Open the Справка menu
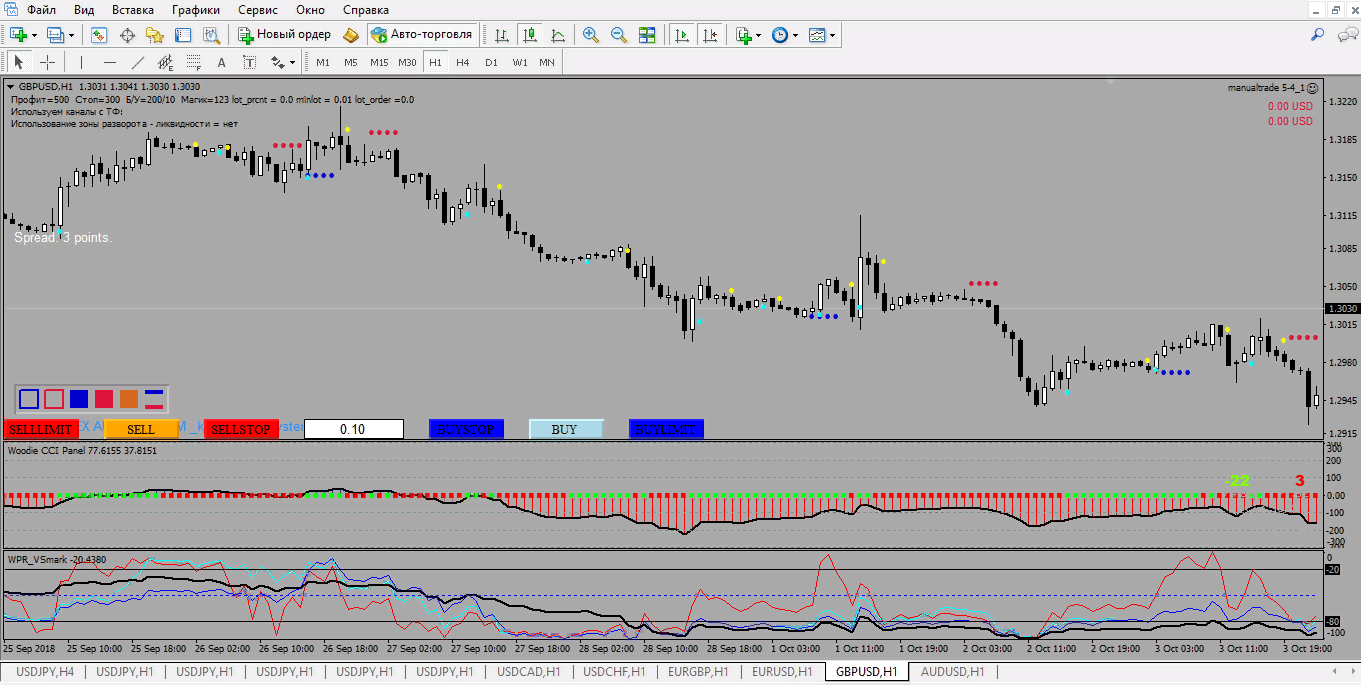 tap(366, 10)
